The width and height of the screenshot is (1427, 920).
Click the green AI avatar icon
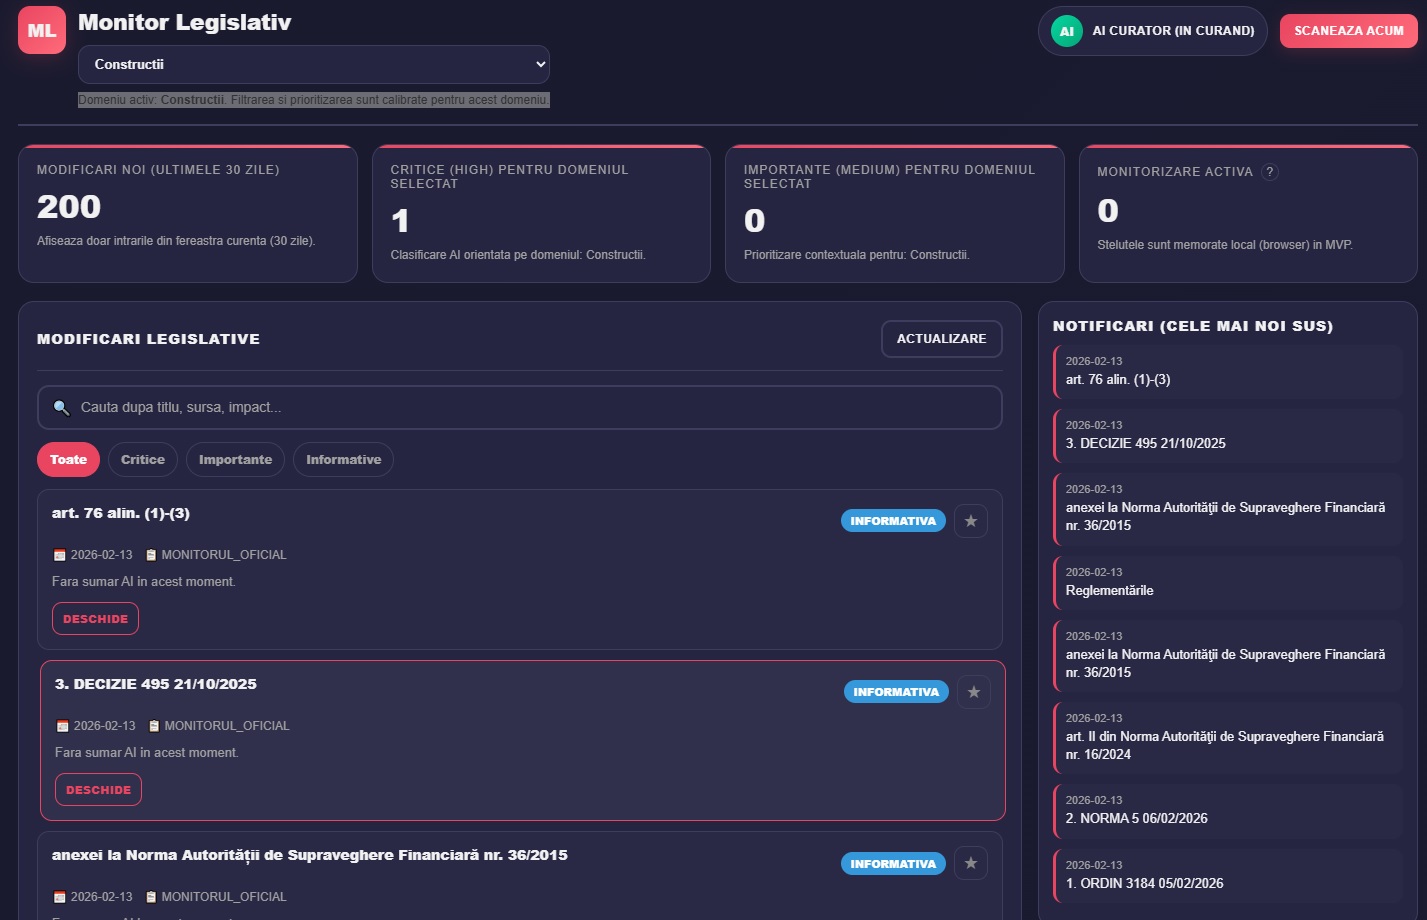point(1067,31)
